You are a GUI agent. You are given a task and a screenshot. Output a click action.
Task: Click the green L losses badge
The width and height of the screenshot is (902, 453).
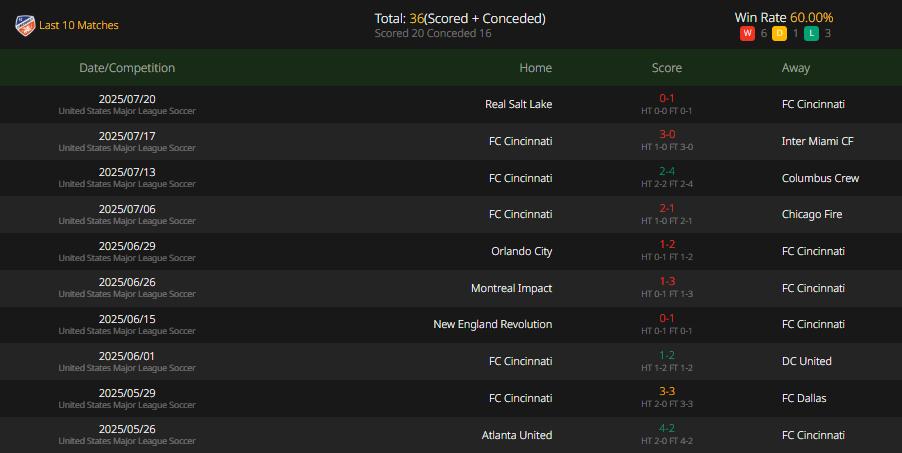click(811, 33)
